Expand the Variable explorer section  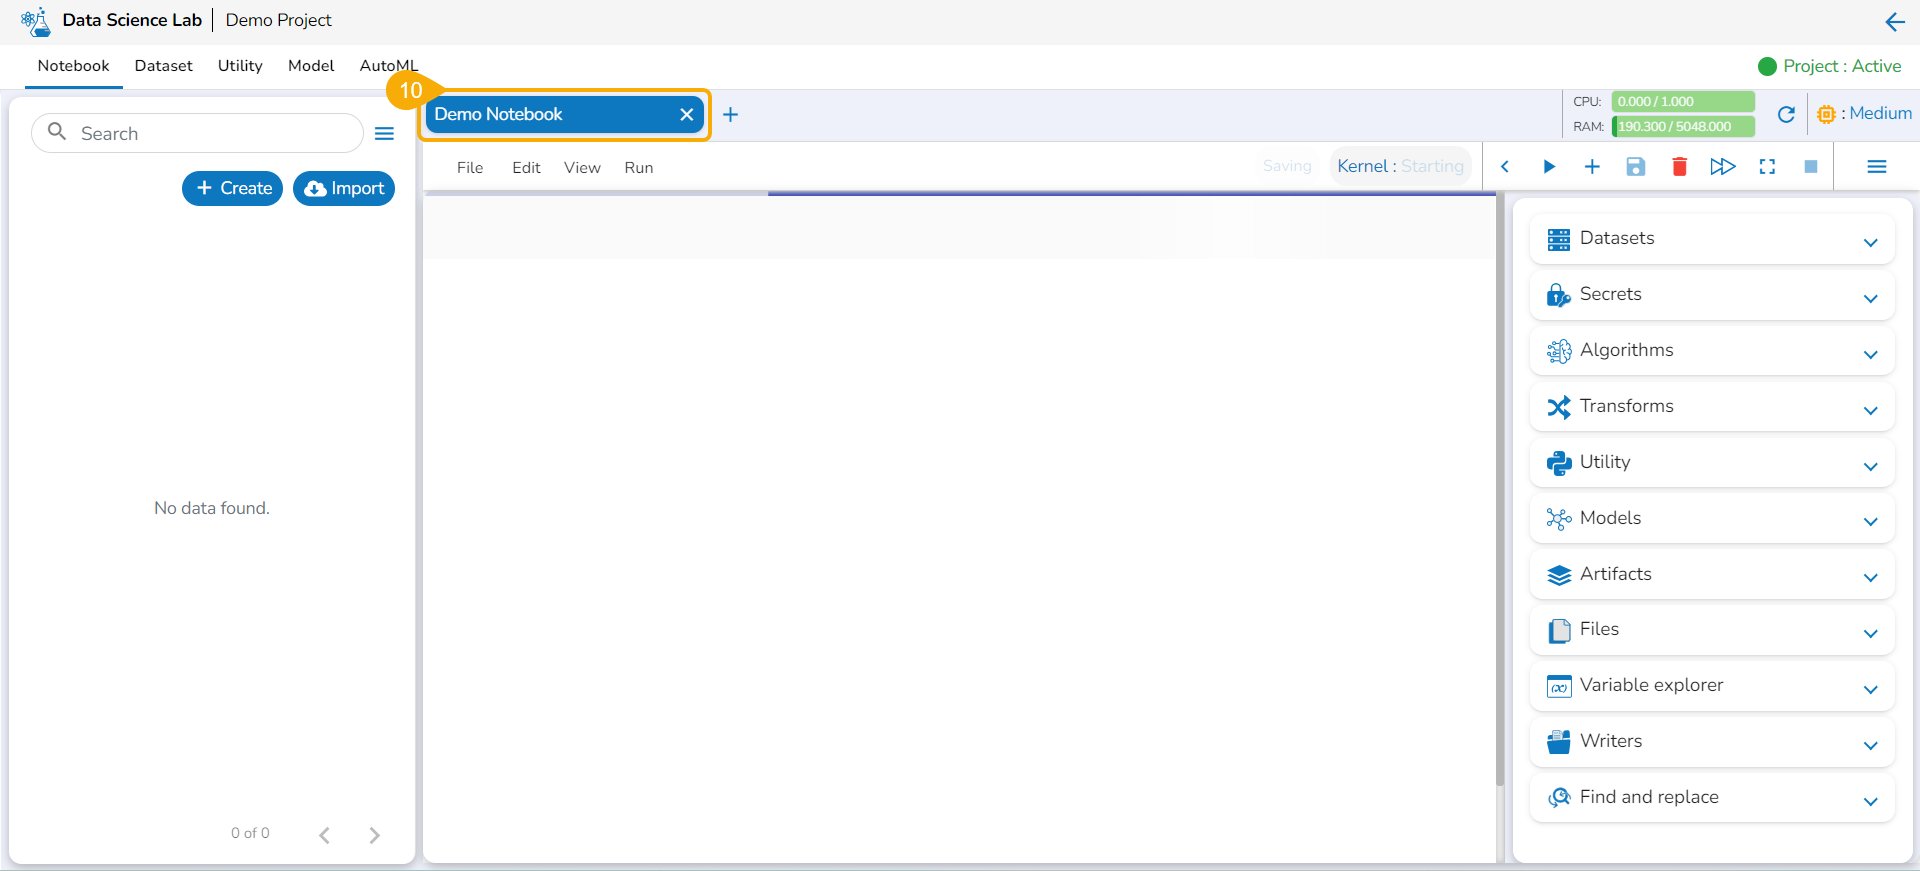pyautogui.click(x=1871, y=690)
